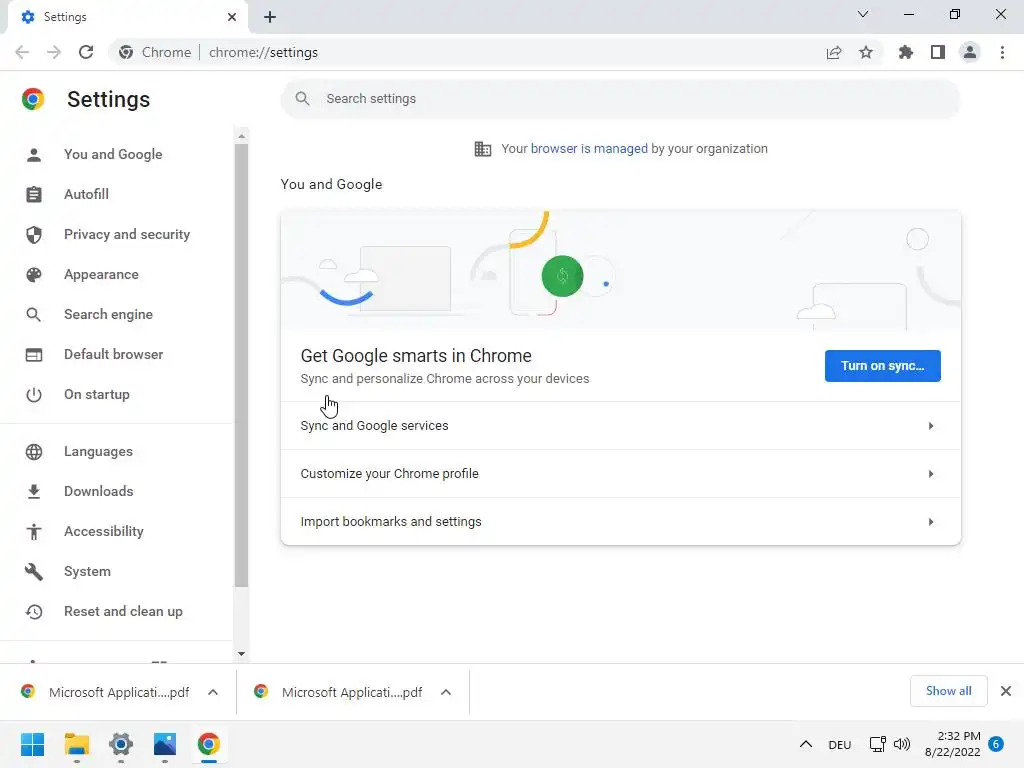Click the Turn on sync button

[x=882, y=366]
